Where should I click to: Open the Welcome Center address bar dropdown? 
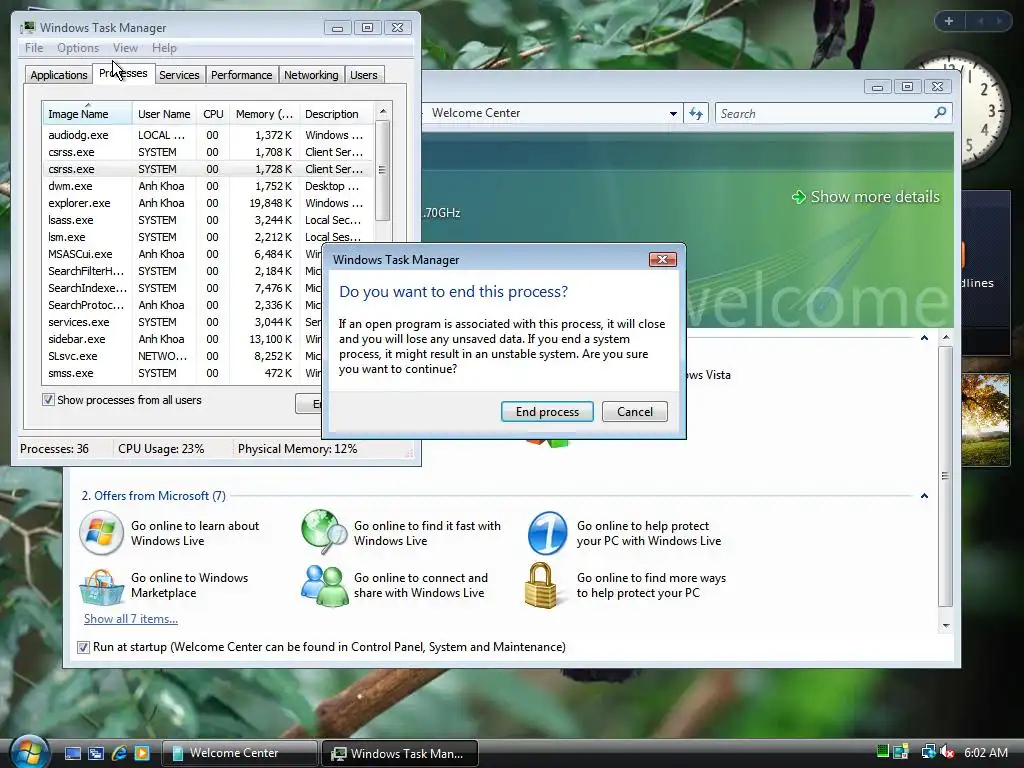tap(673, 114)
